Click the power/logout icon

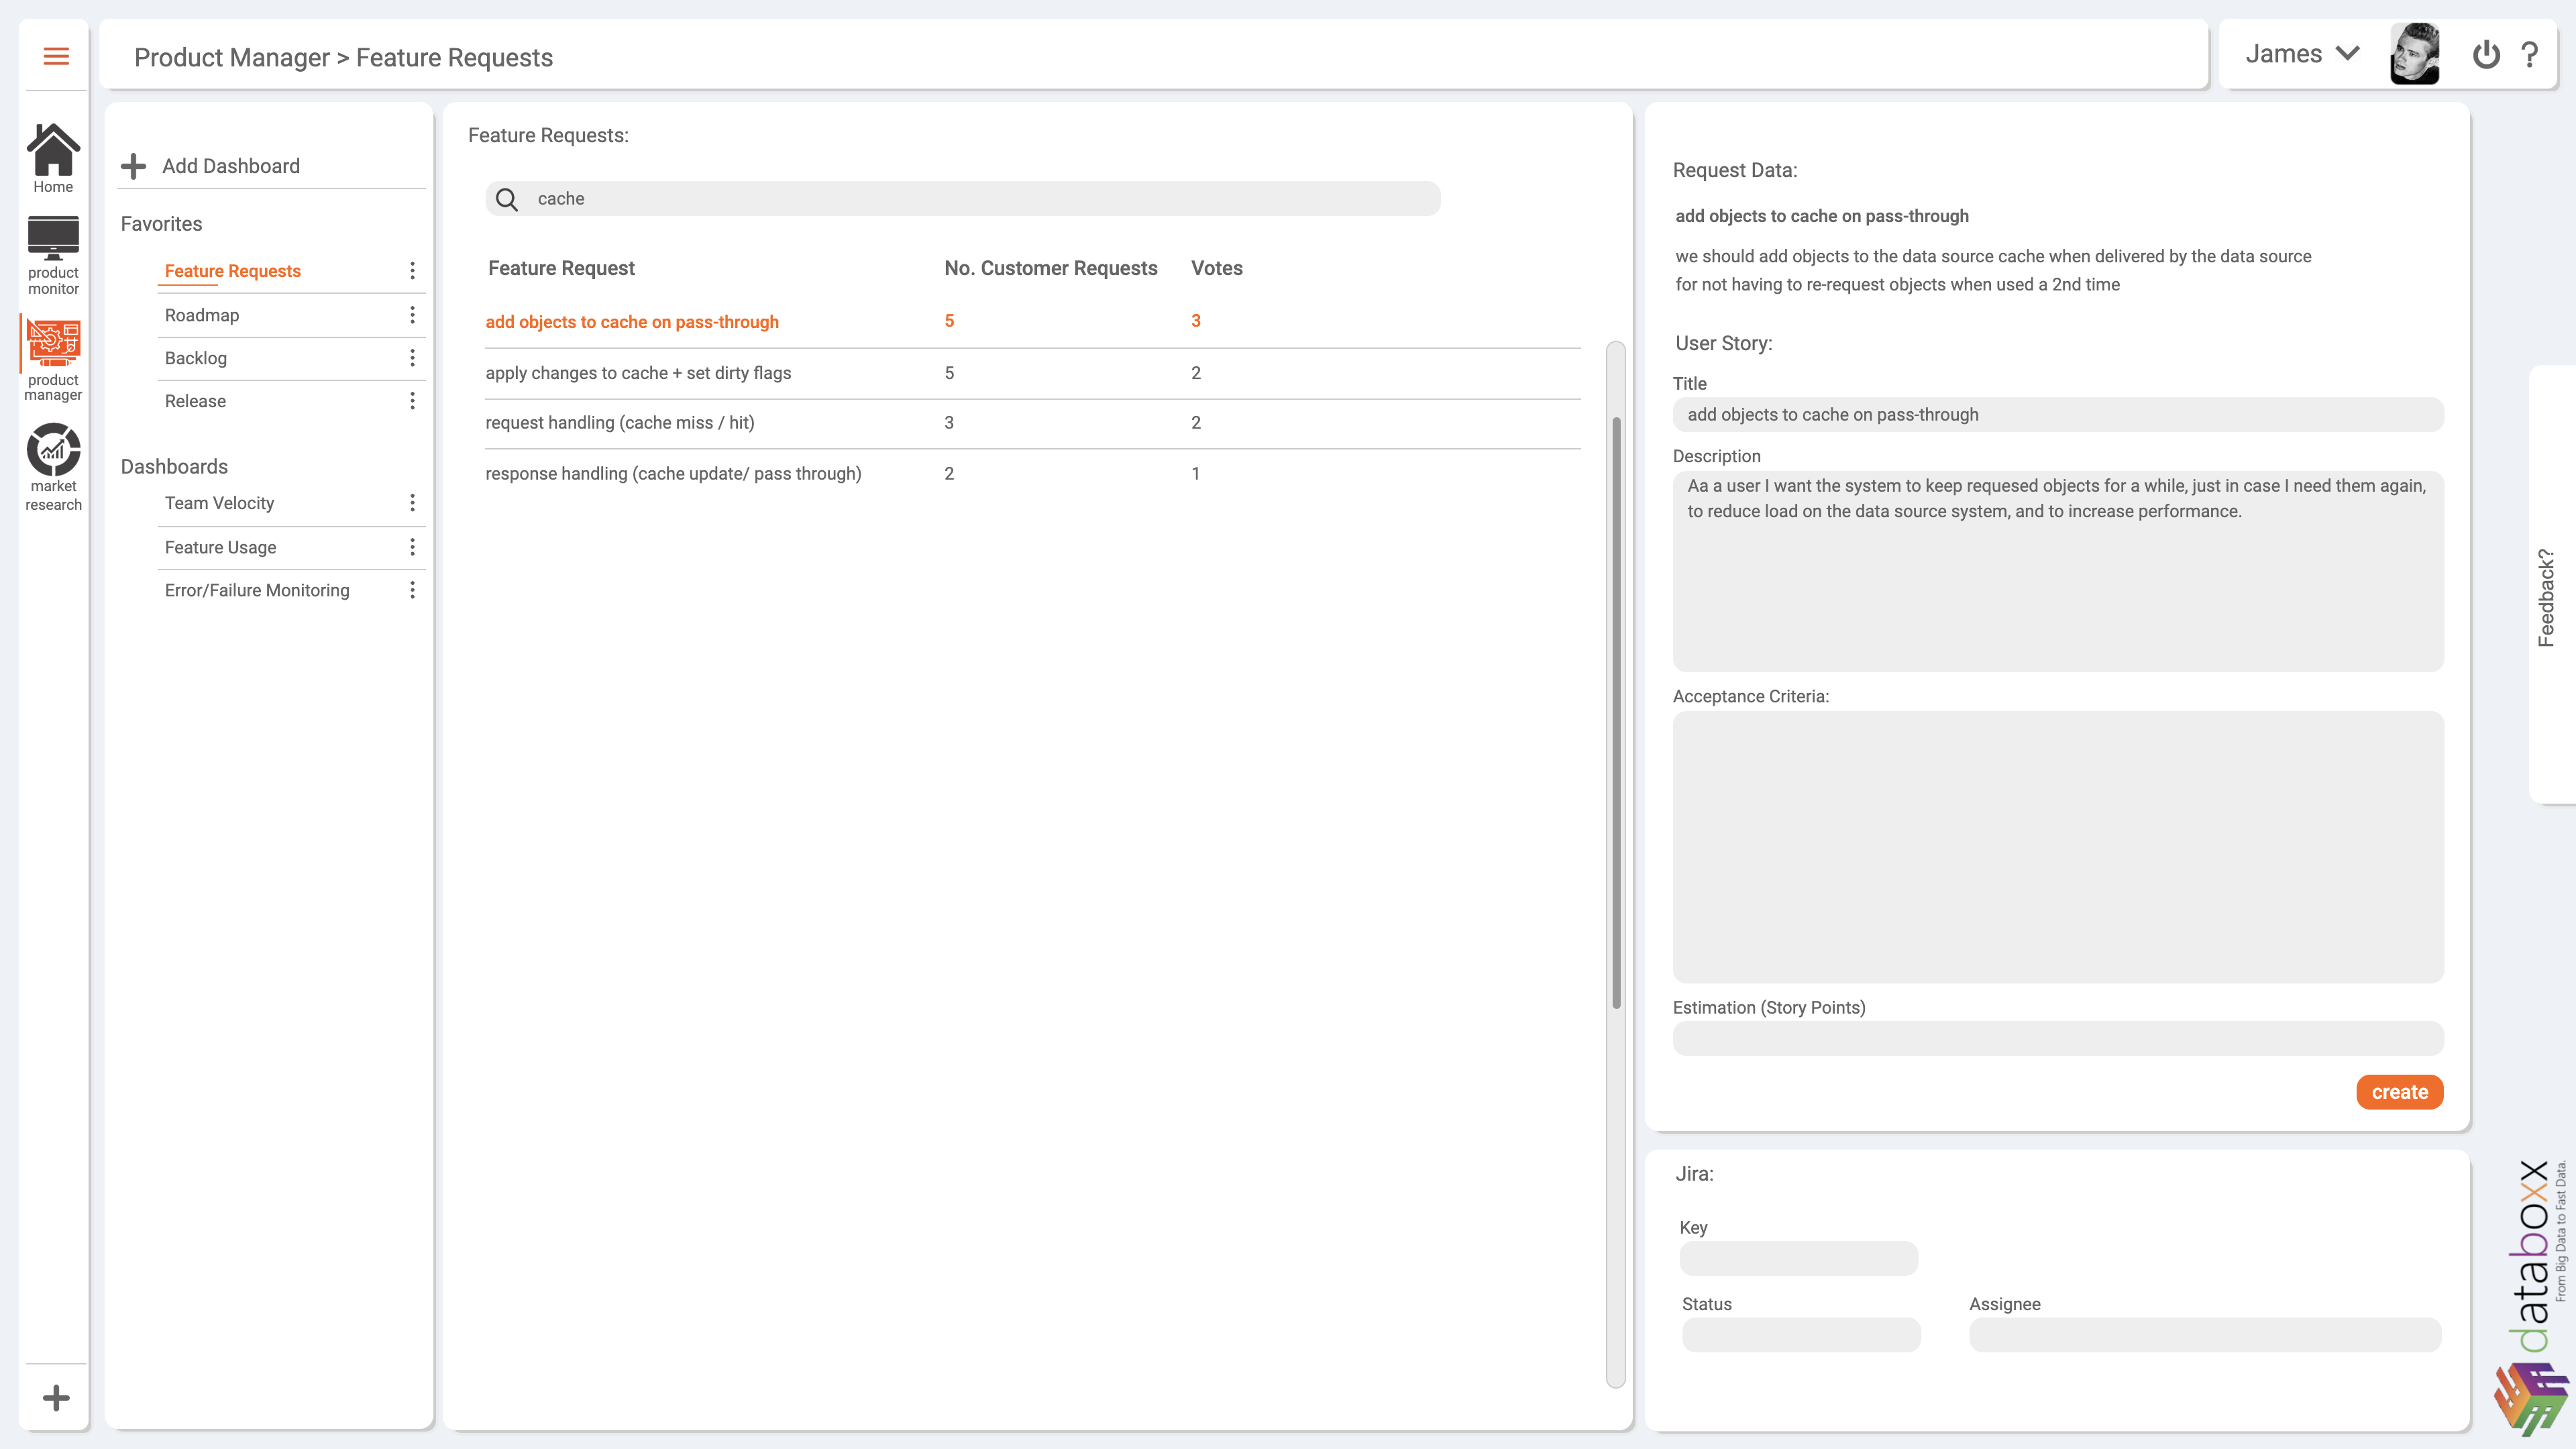tap(2486, 55)
